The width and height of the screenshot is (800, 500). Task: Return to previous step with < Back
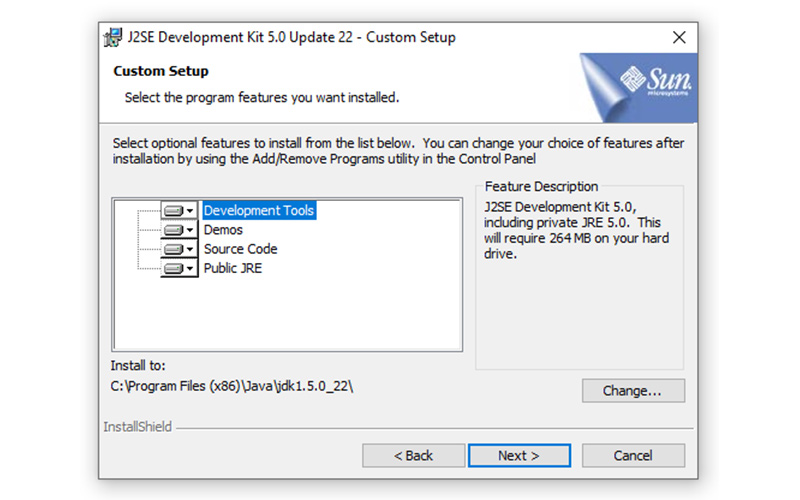click(413, 455)
